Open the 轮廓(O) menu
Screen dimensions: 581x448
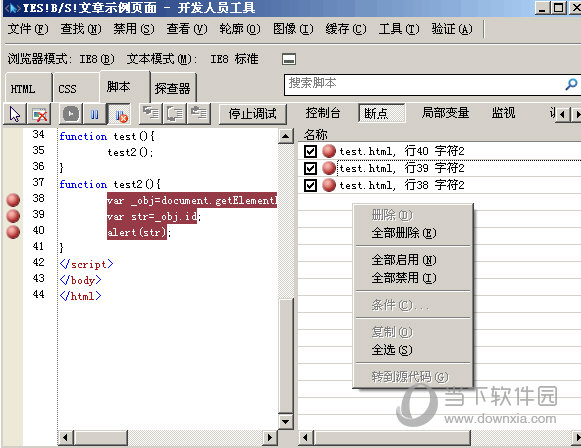coord(240,29)
